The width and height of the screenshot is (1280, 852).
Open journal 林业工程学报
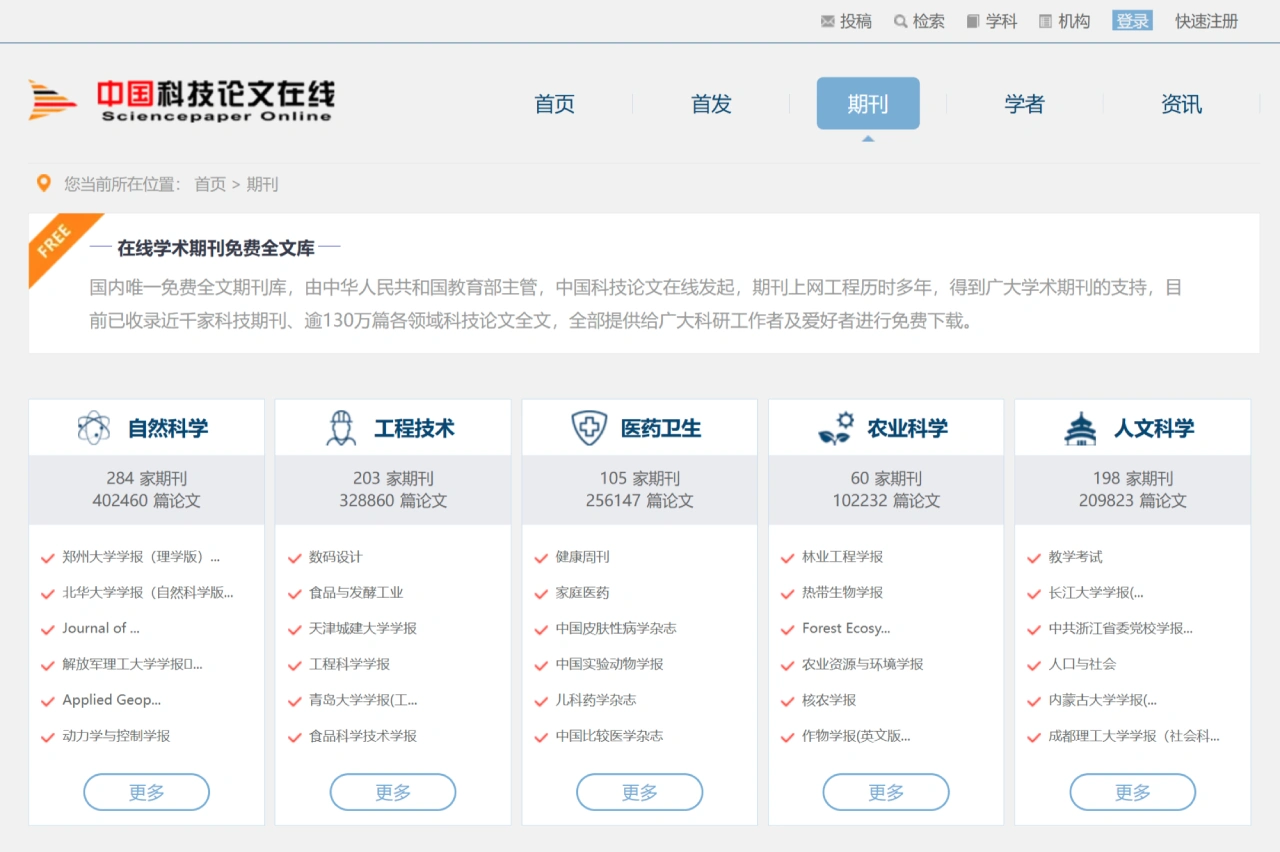(842, 557)
